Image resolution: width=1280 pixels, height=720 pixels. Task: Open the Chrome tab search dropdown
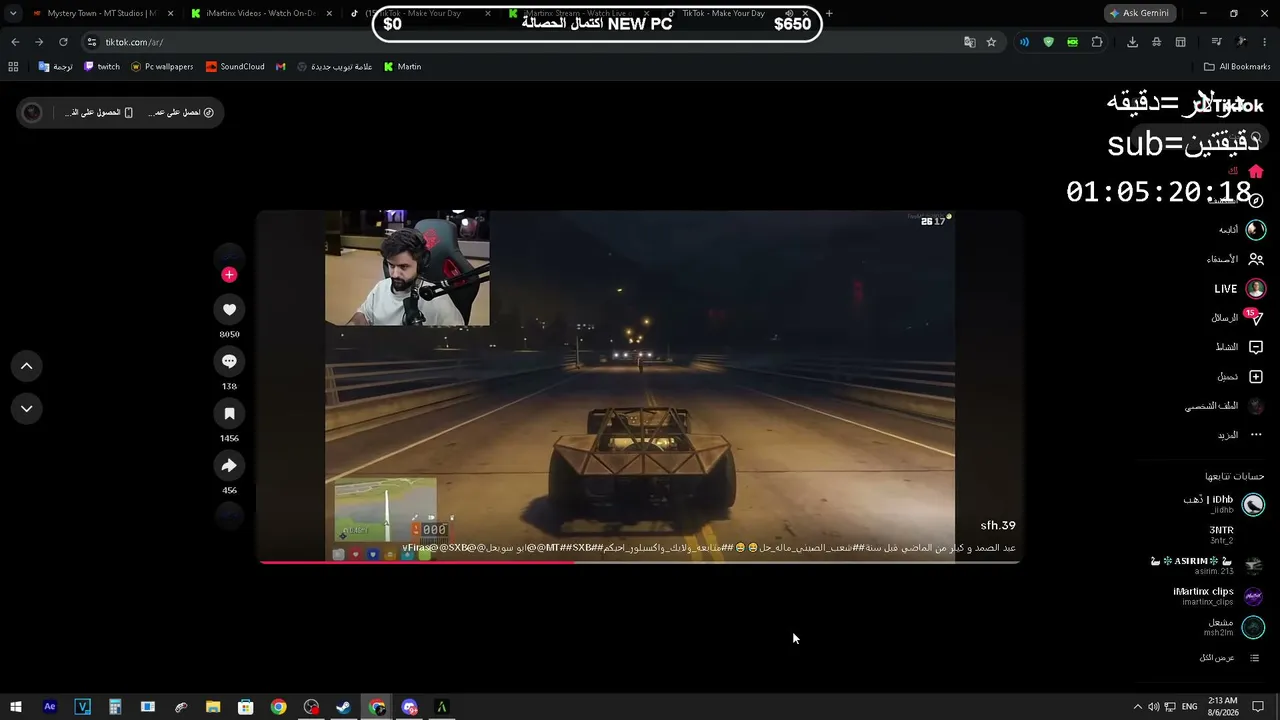coord(13,13)
